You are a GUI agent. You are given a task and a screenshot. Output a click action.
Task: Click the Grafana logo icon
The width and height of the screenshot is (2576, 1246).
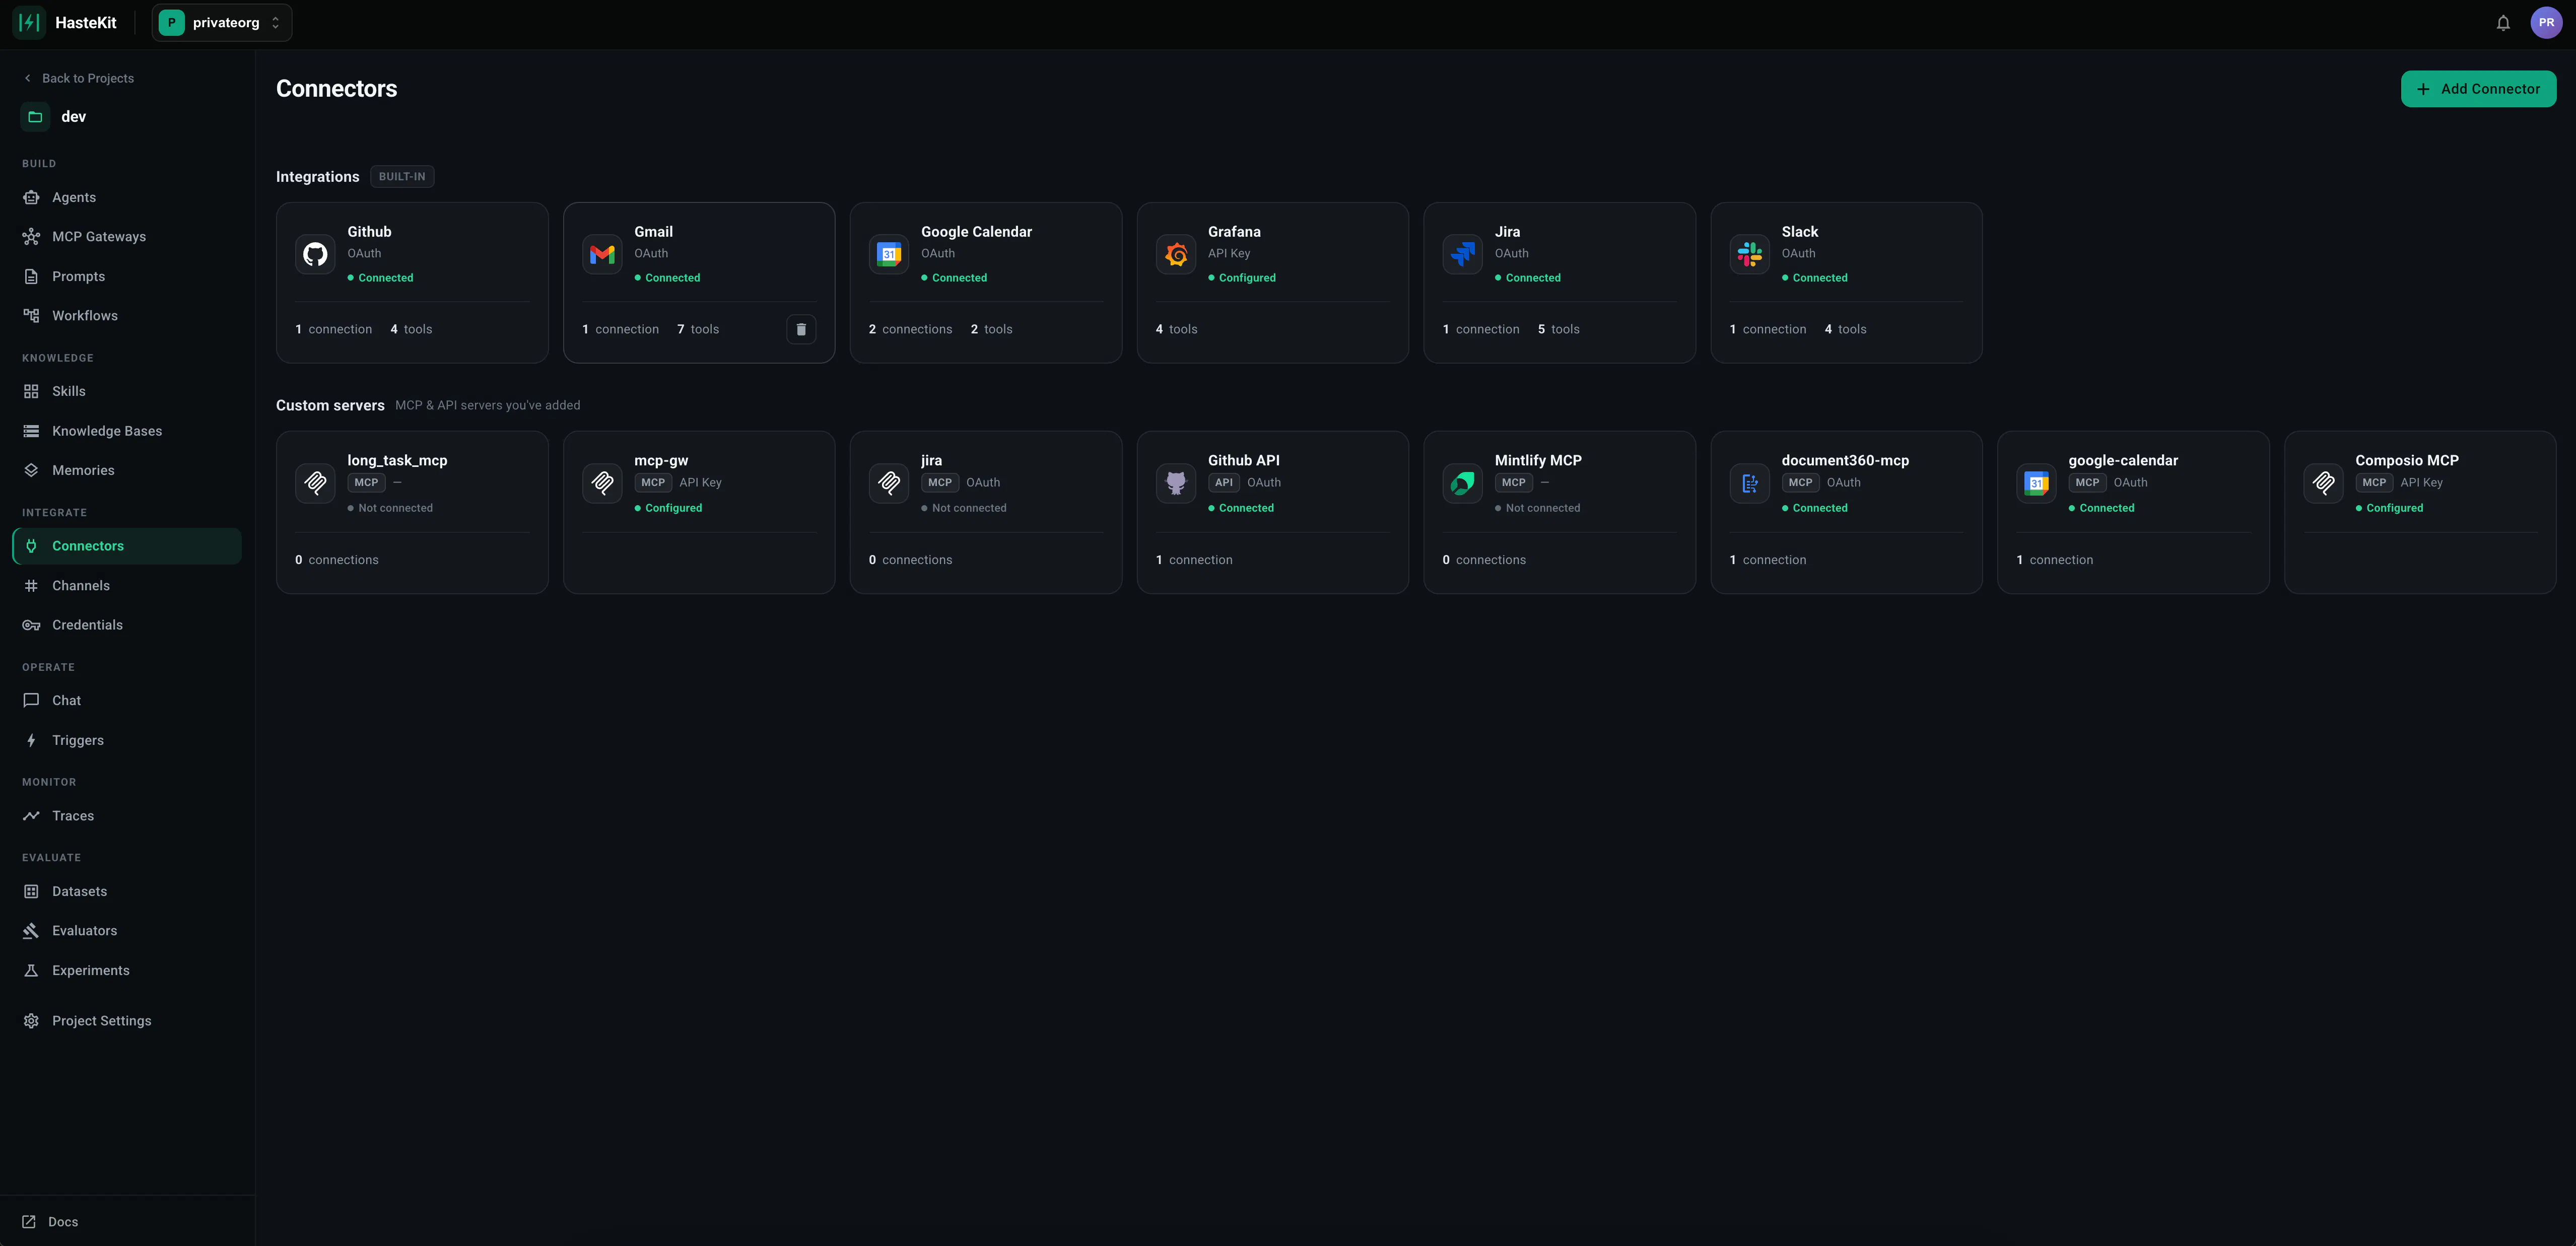pyautogui.click(x=1176, y=254)
